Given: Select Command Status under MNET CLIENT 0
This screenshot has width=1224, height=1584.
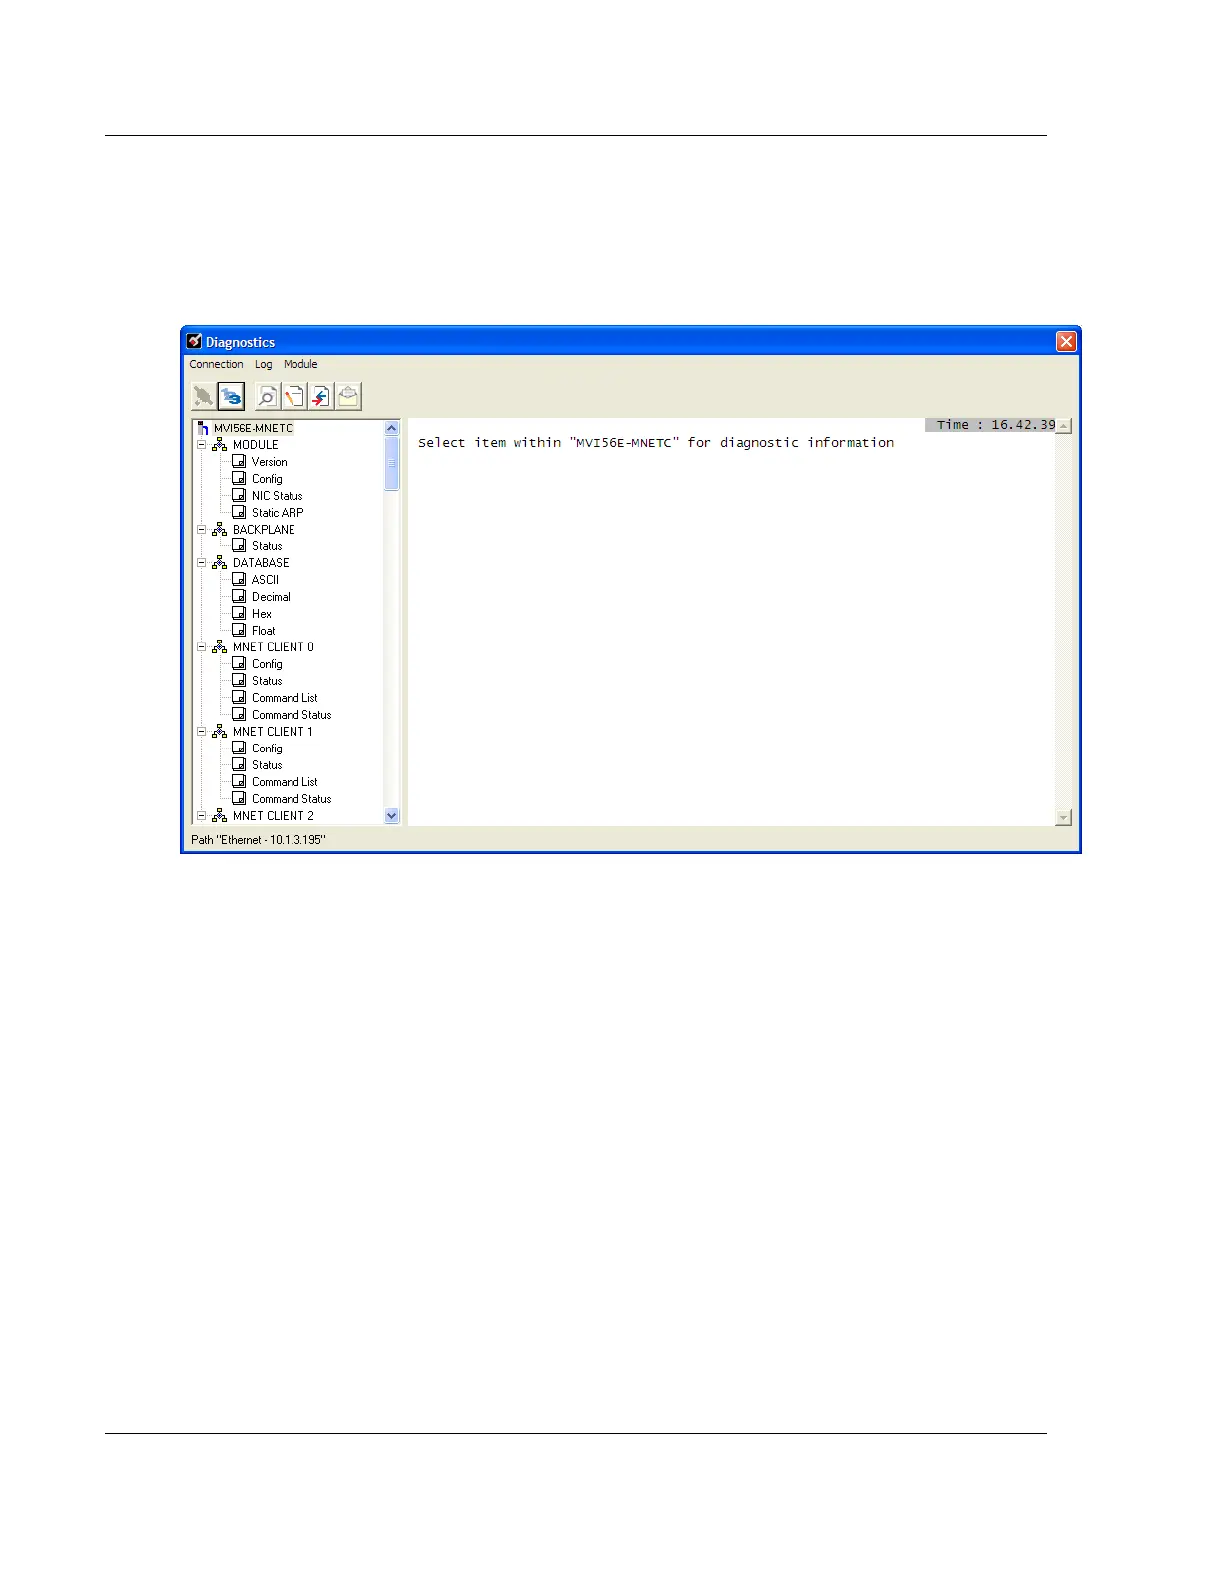Looking at the screenshot, I should point(291,715).
